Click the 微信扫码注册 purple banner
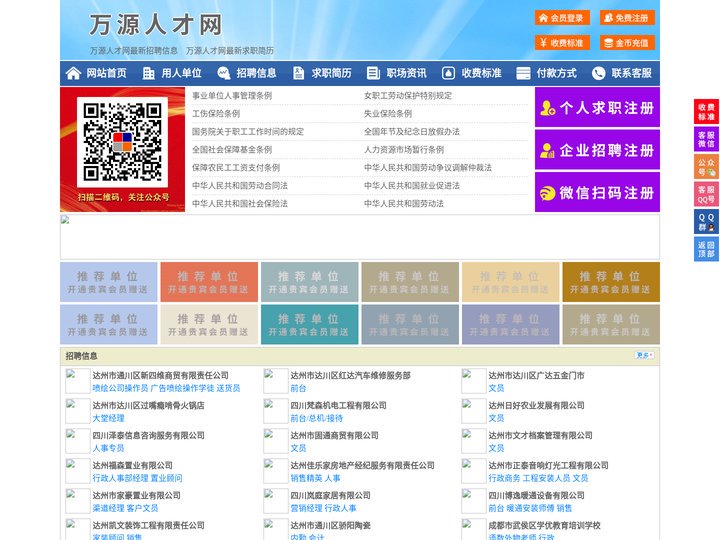 point(597,192)
